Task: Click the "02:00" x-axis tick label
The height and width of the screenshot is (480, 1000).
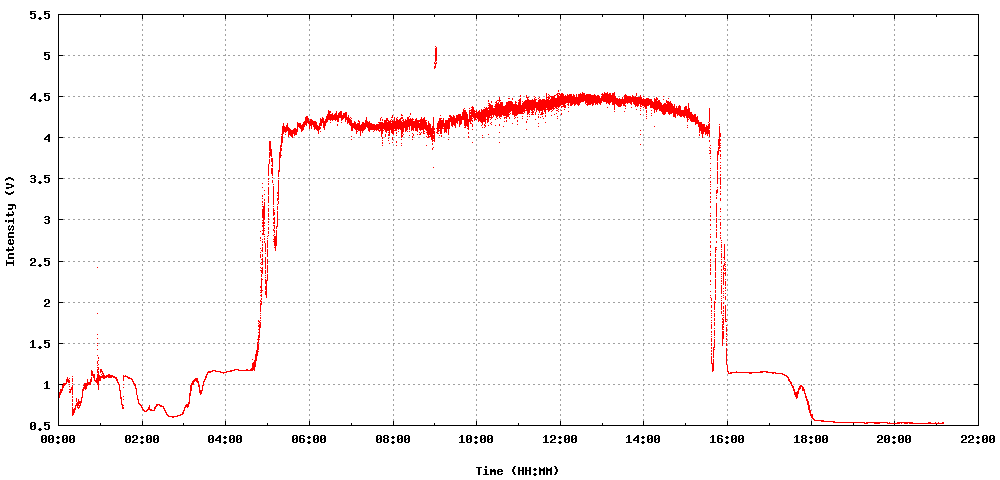Action: click(x=142, y=439)
